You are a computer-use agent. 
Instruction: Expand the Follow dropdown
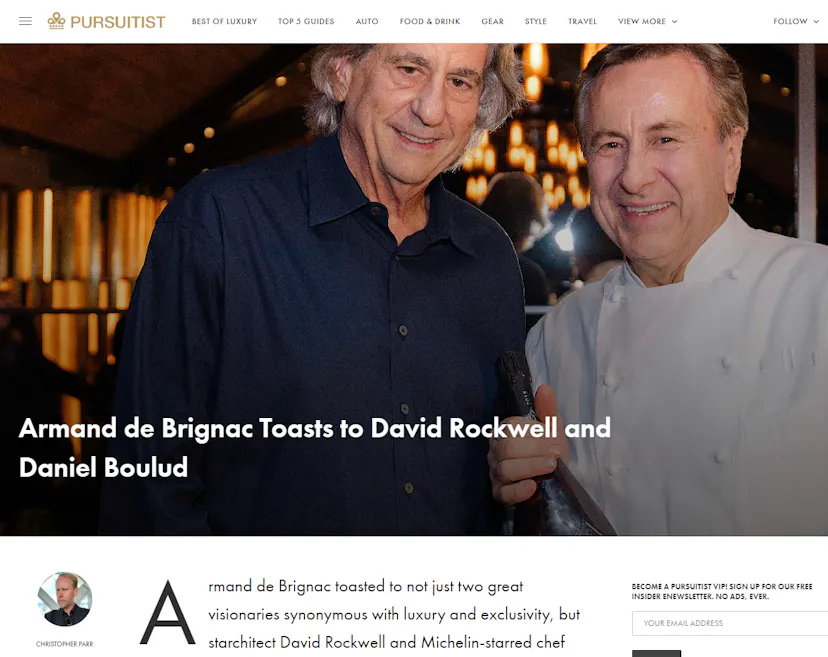pos(796,21)
